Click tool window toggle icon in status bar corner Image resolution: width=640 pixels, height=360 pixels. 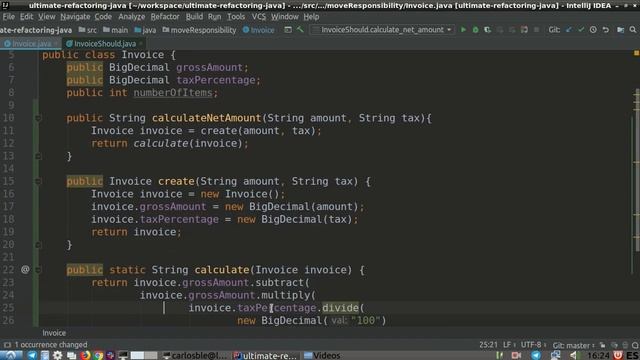[7, 345]
